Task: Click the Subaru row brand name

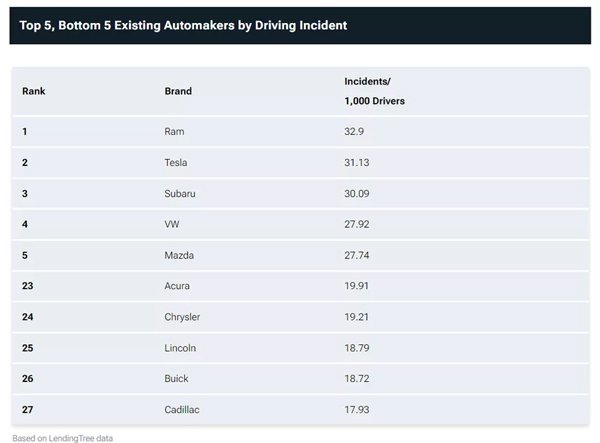Action: point(180,194)
